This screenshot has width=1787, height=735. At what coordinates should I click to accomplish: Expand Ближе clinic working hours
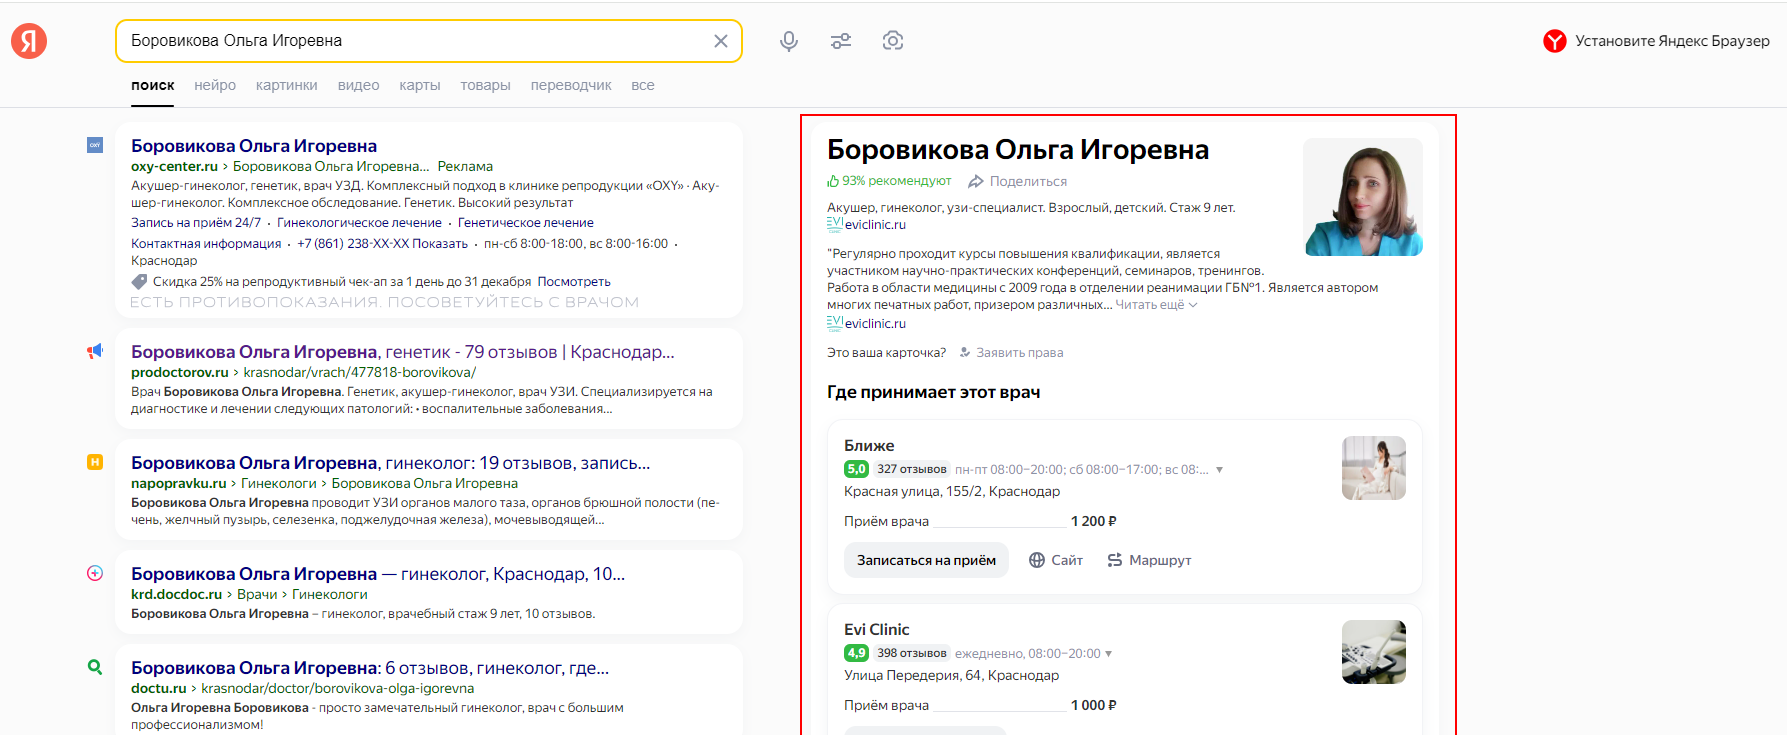(1219, 469)
